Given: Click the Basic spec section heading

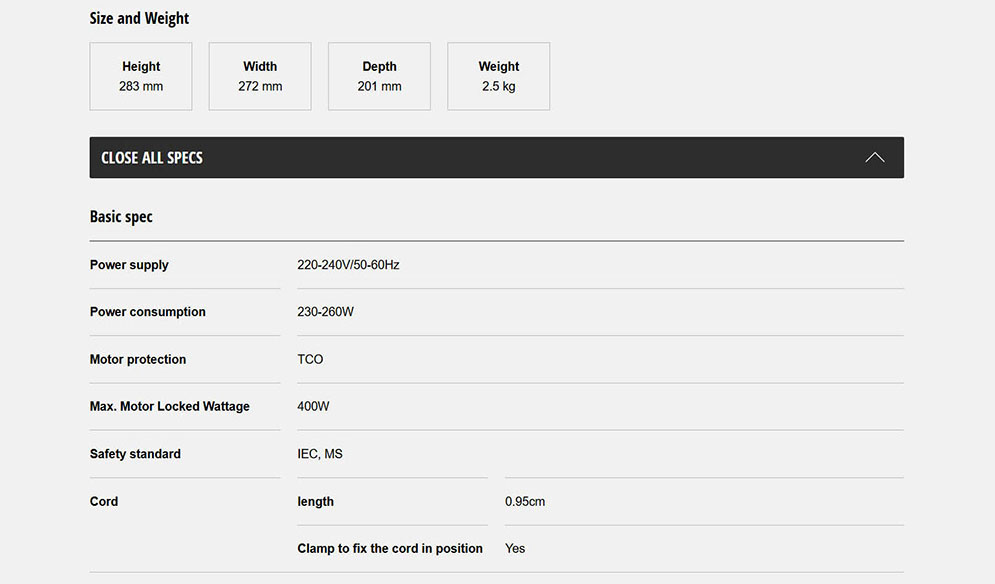Looking at the screenshot, I should [x=121, y=217].
